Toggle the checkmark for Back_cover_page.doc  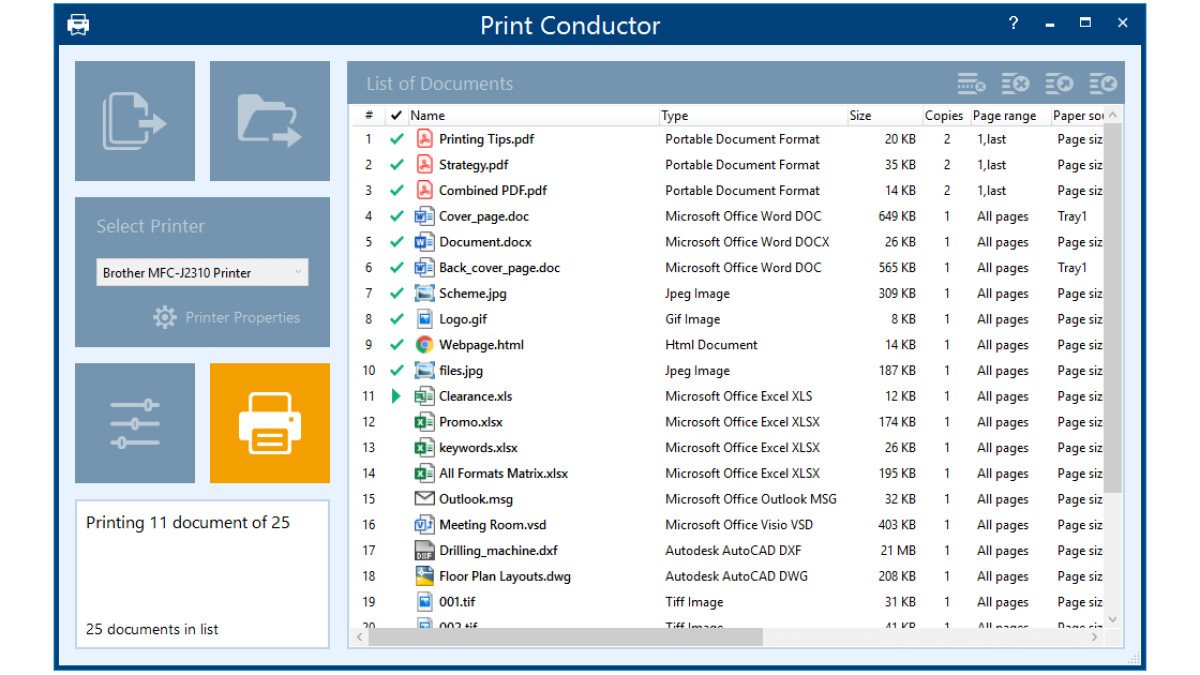397,268
